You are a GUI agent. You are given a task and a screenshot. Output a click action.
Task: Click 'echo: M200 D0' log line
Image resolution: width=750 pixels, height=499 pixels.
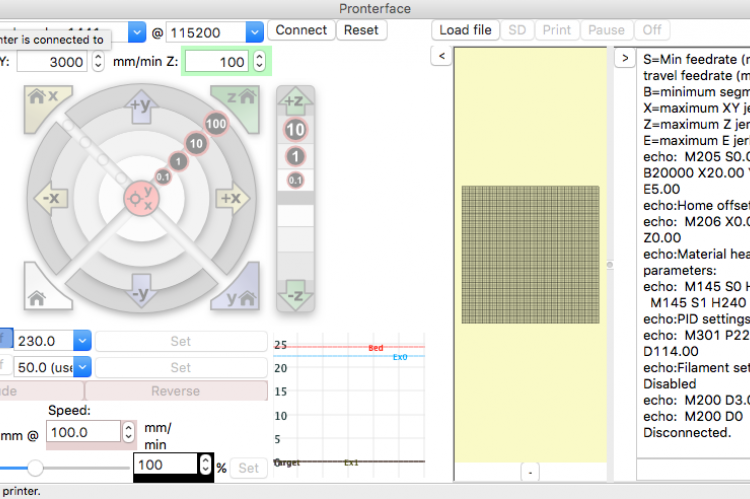693,416
